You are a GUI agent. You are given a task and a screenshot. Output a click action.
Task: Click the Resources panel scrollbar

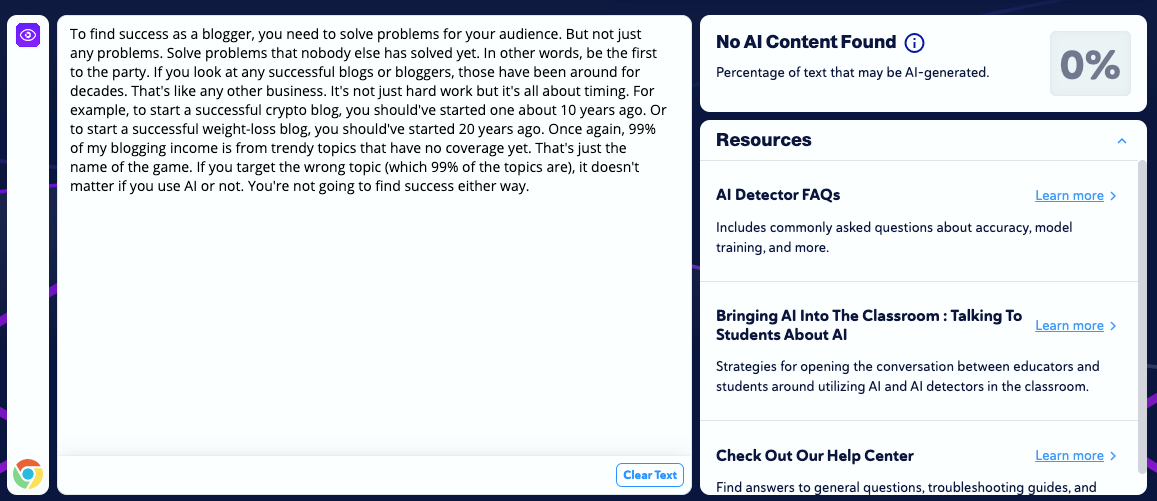1142,317
